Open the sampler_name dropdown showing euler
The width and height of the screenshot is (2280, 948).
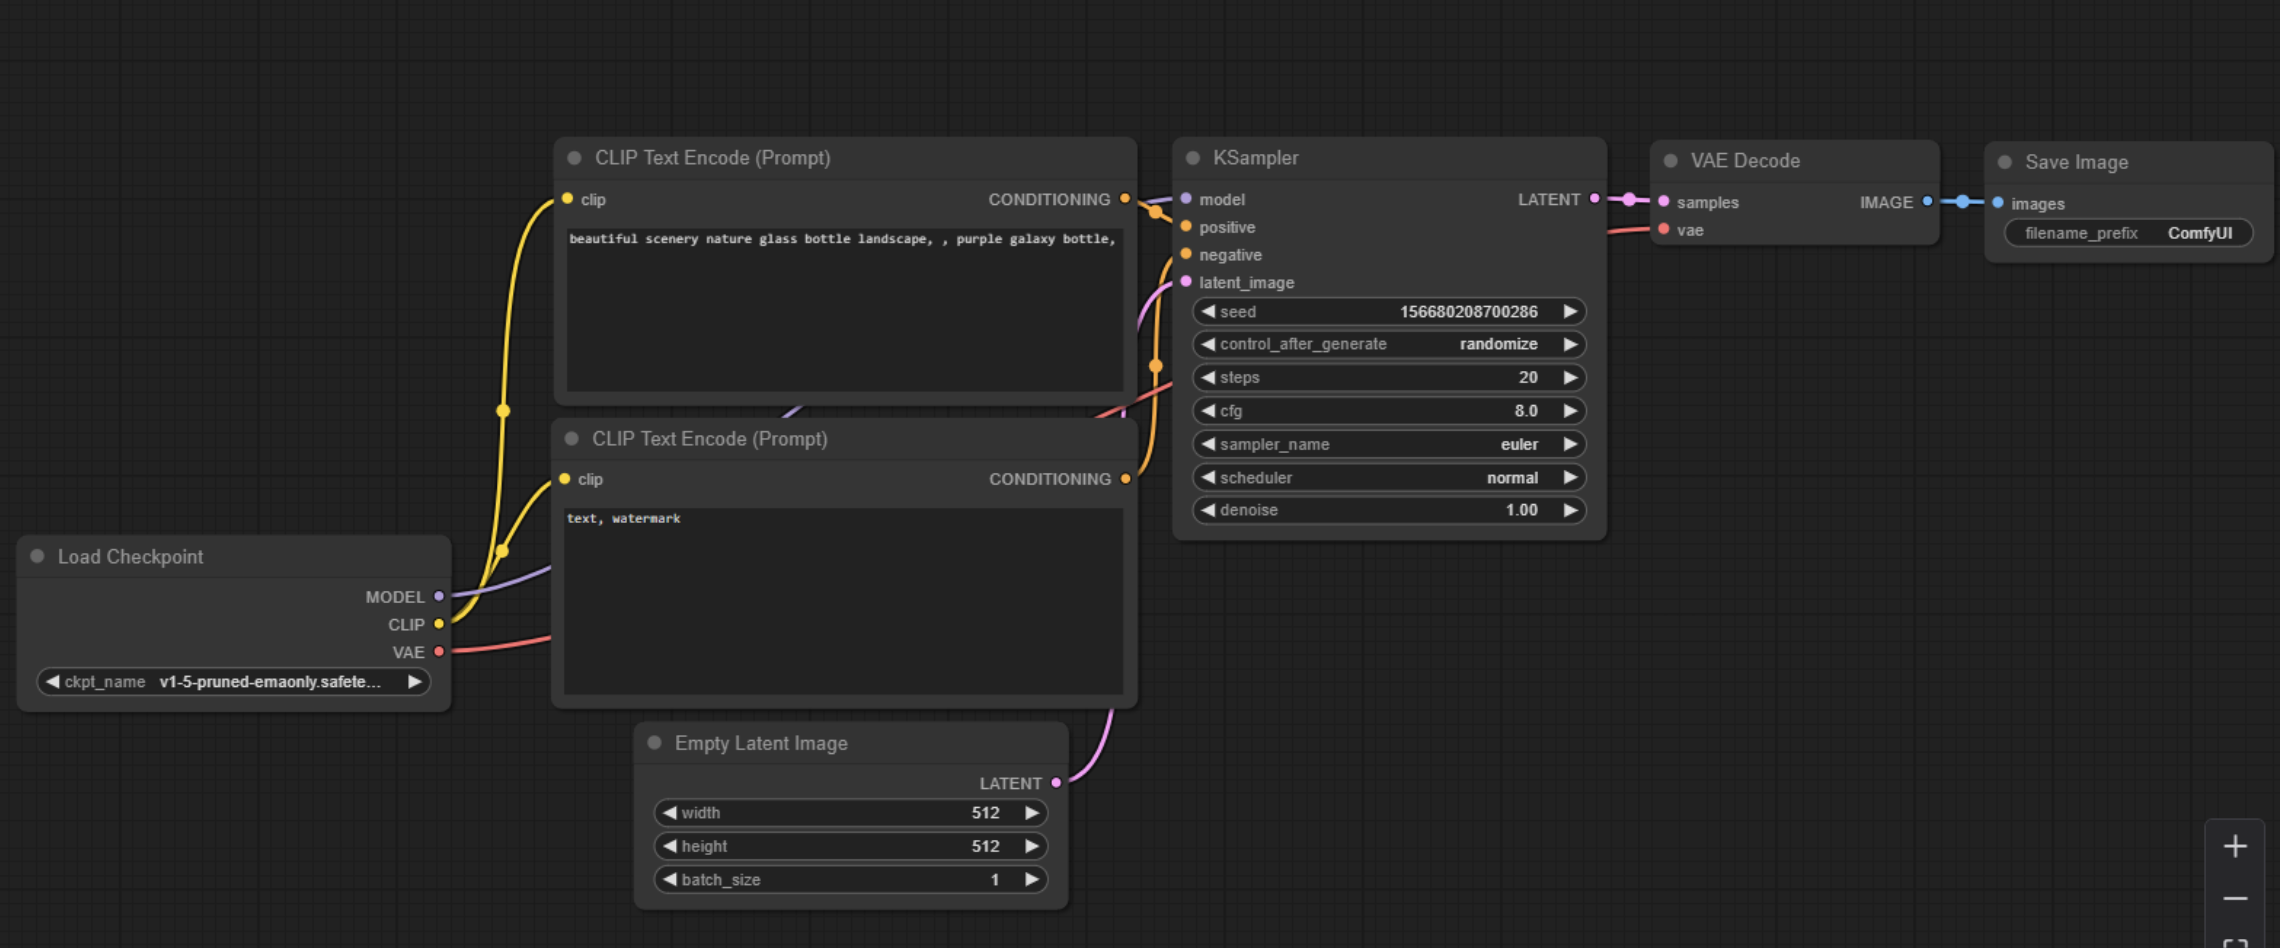coord(1388,444)
